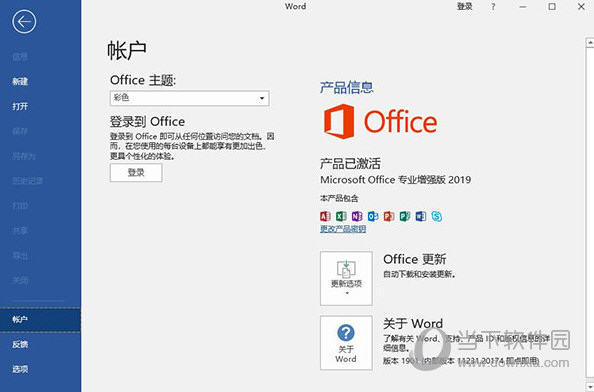
Task: Open 选项 in the sidebar
Action: coord(20,369)
